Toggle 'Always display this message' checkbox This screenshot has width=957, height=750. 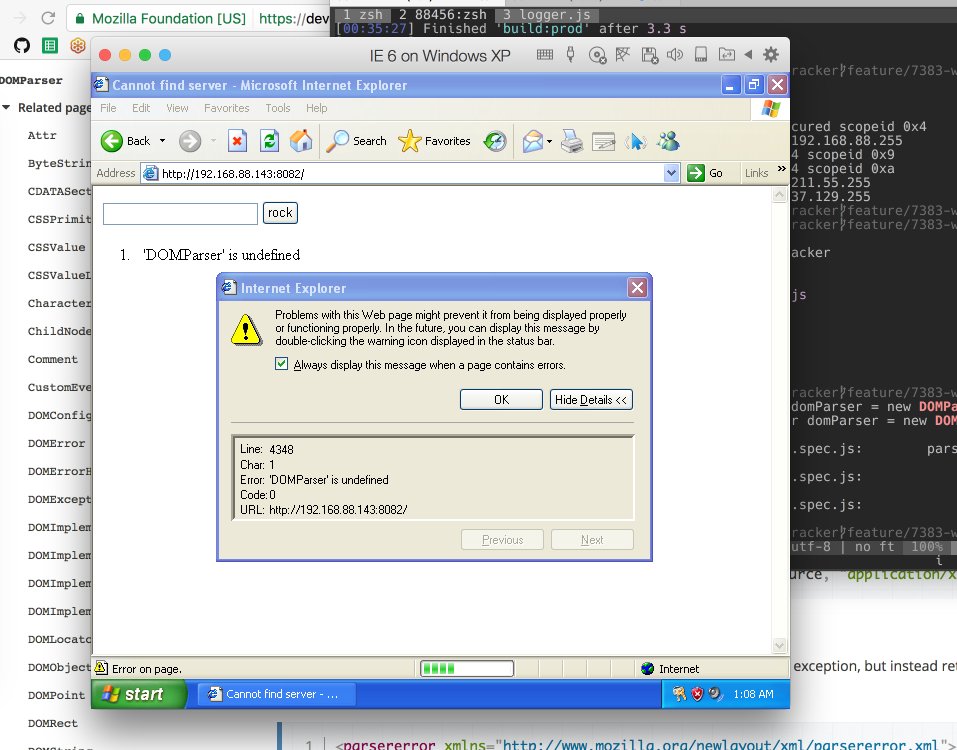click(281, 364)
